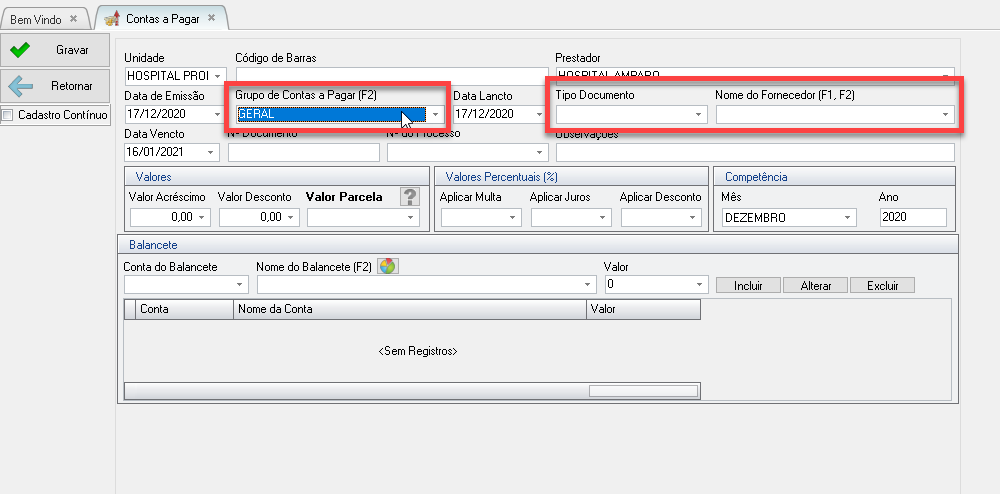Click the Alterar button

tap(815, 285)
